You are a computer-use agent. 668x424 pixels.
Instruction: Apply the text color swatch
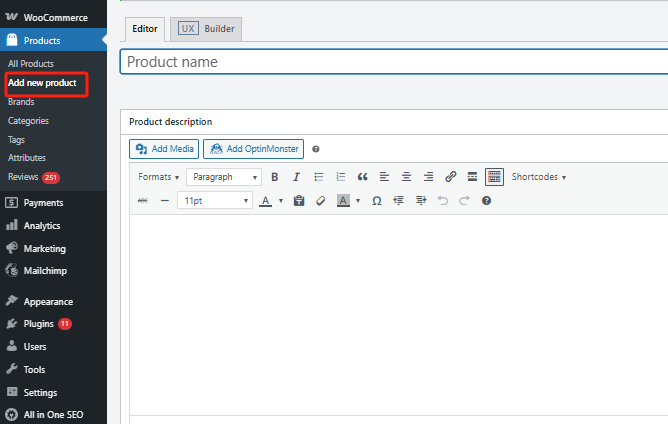tap(265, 201)
